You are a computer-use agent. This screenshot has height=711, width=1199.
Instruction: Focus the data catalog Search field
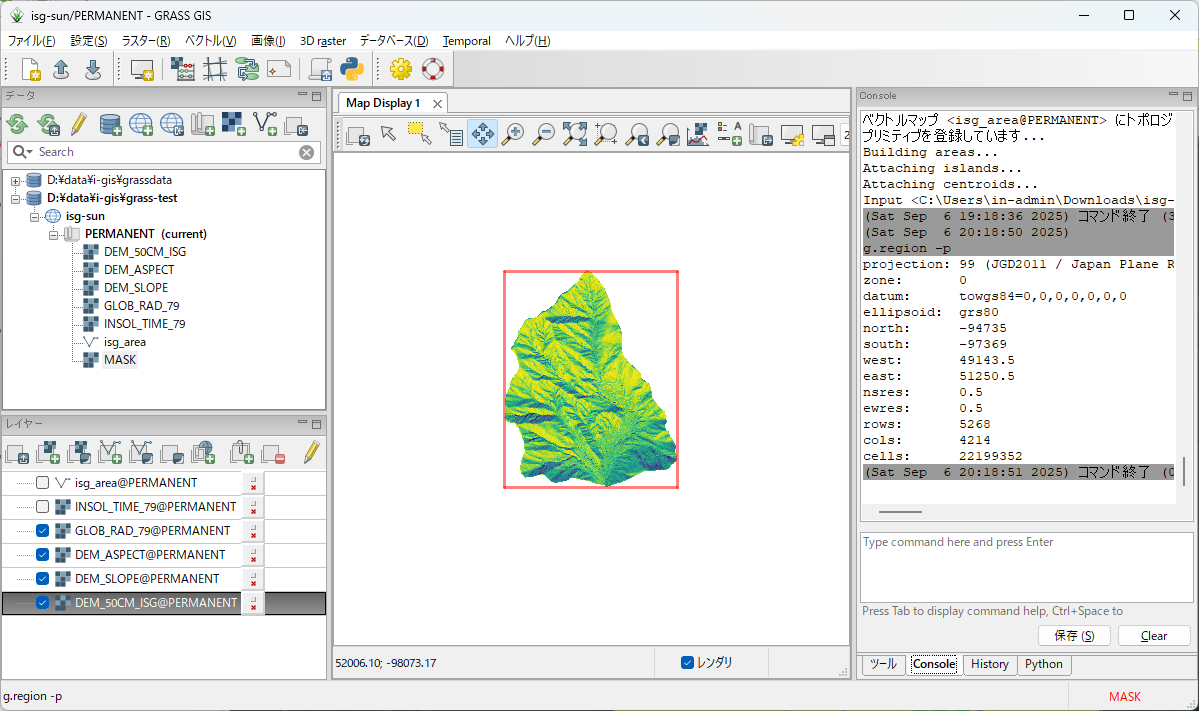164,152
